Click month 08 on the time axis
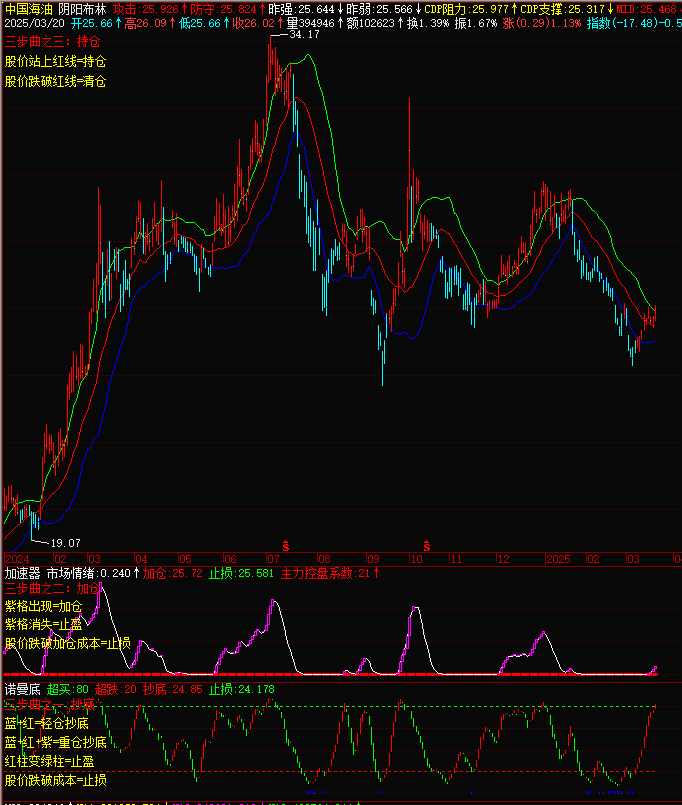The image size is (682, 805). 324,559
